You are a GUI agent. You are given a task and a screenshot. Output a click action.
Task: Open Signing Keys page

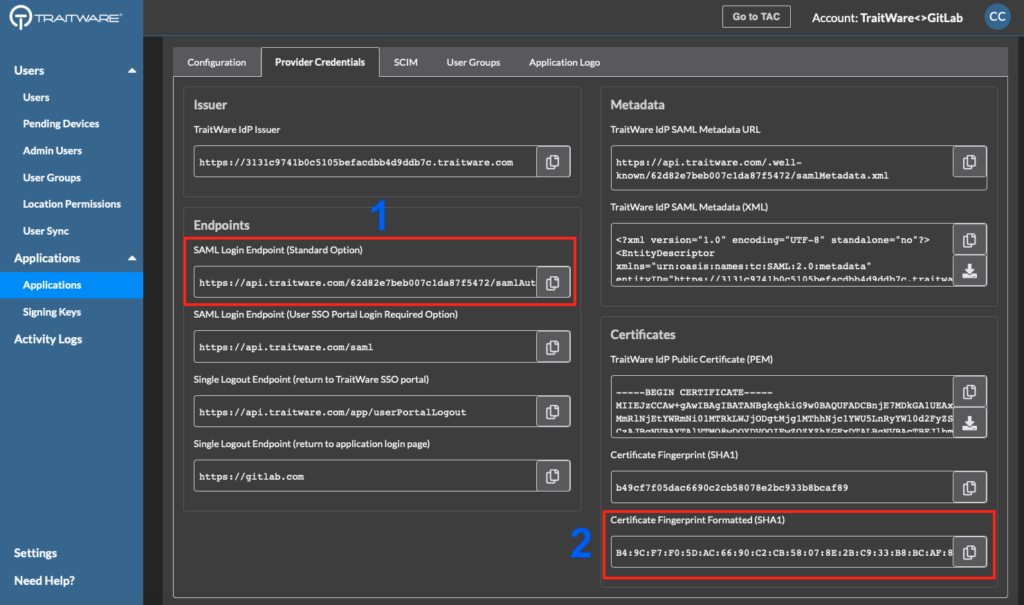52,312
